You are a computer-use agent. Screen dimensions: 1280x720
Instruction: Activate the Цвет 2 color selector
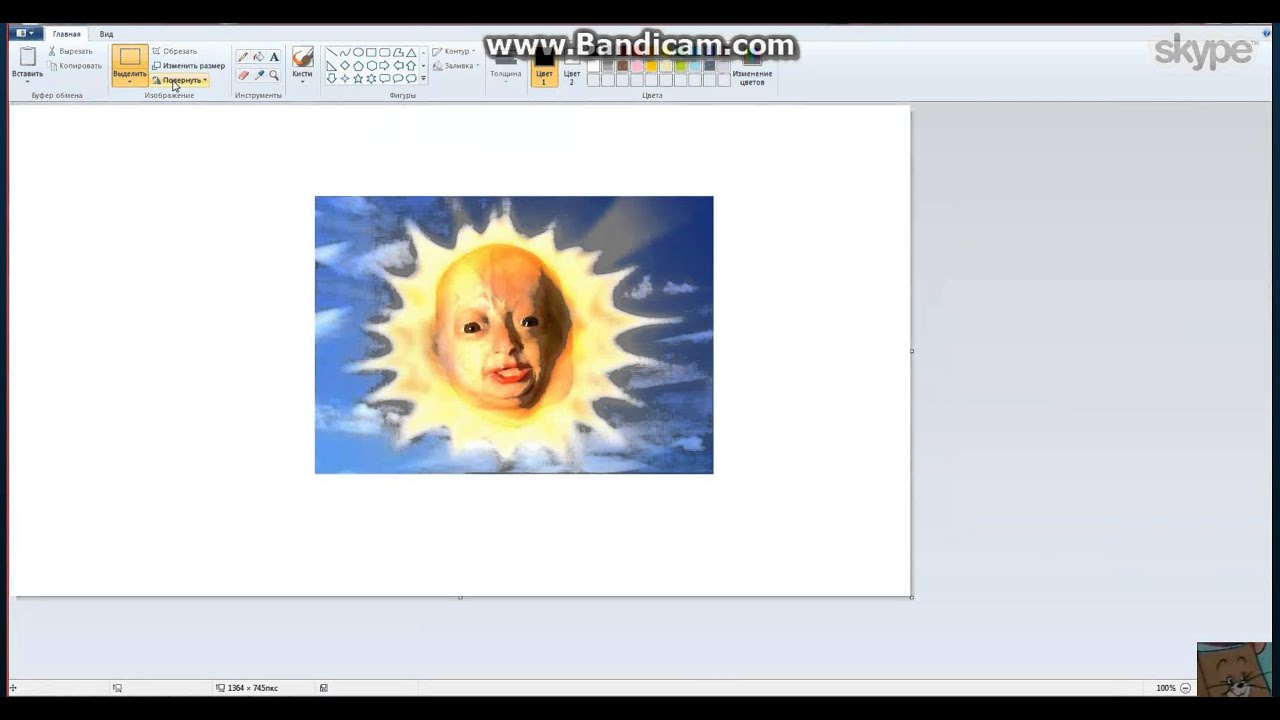coord(572,67)
